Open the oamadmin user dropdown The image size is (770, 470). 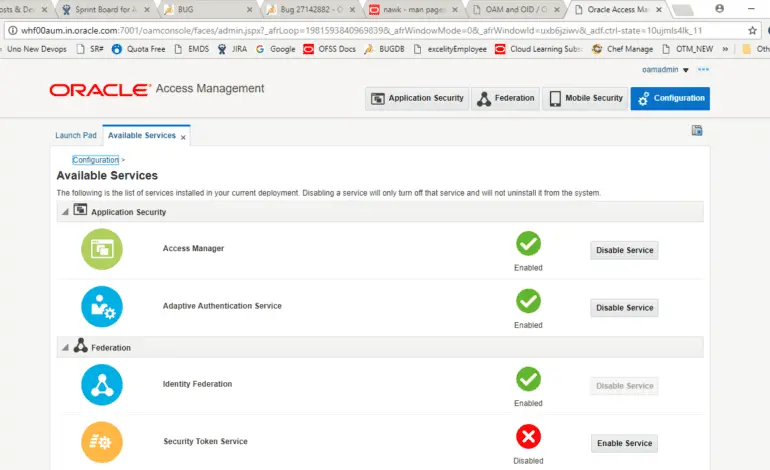click(665, 70)
